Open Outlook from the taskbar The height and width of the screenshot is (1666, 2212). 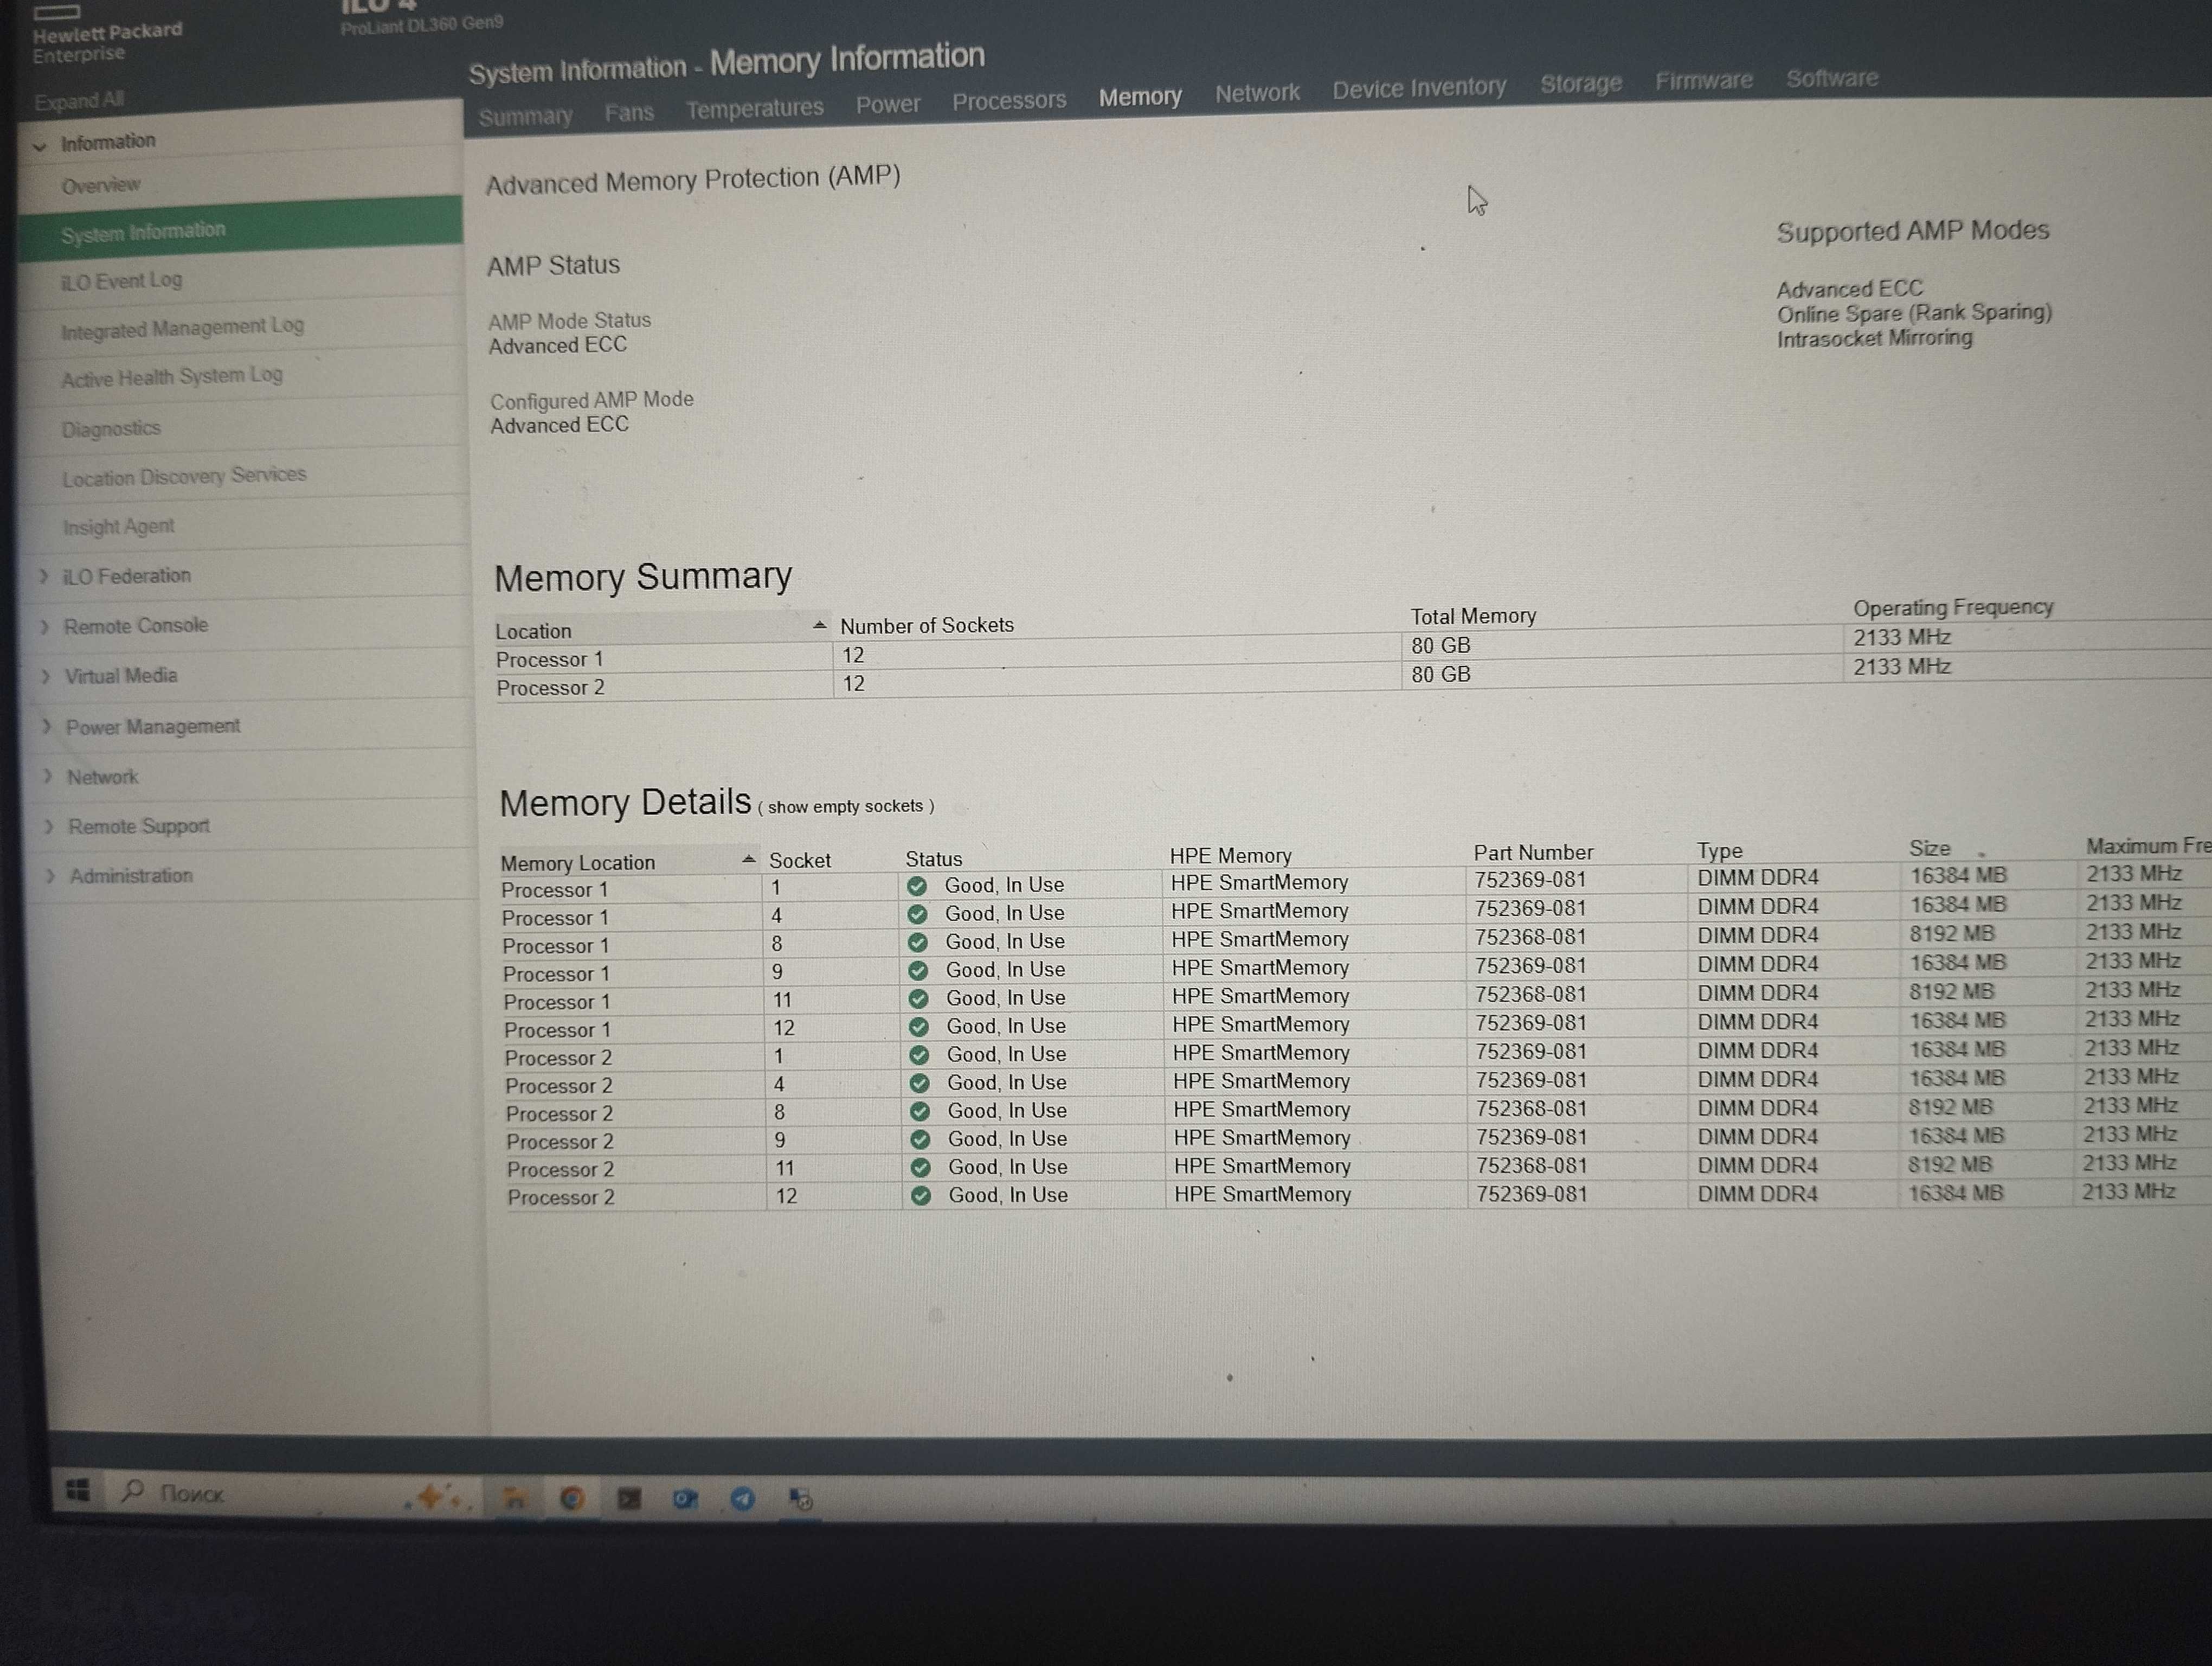pyautogui.click(x=685, y=1498)
